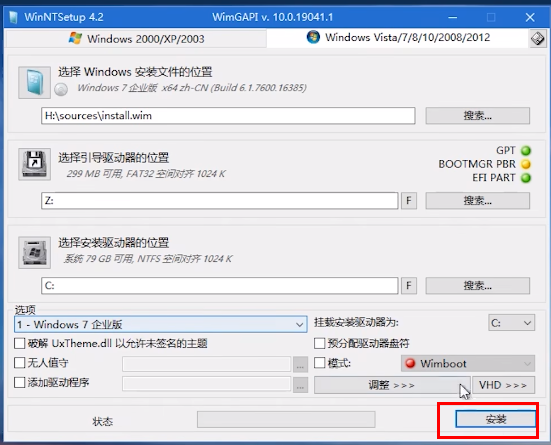Click 搜索 button for boot drive
Screen dimensions: 551x445
(478, 201)
